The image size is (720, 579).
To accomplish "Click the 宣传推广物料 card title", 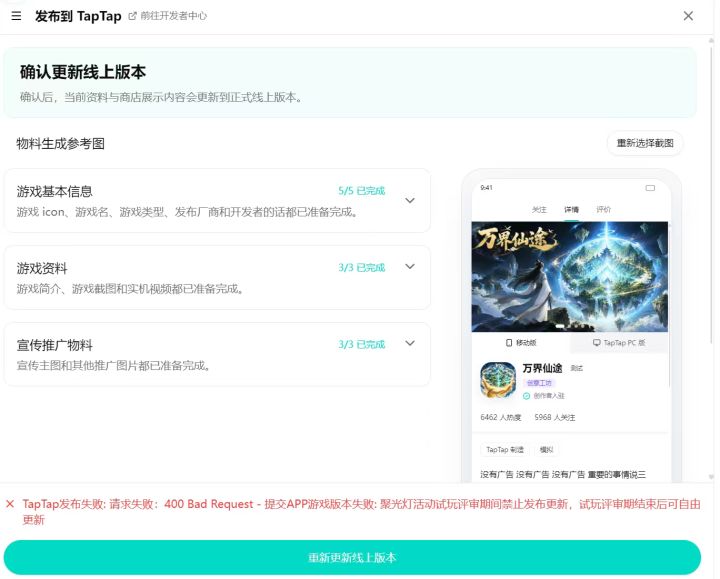I will click(x=55, y=345).
